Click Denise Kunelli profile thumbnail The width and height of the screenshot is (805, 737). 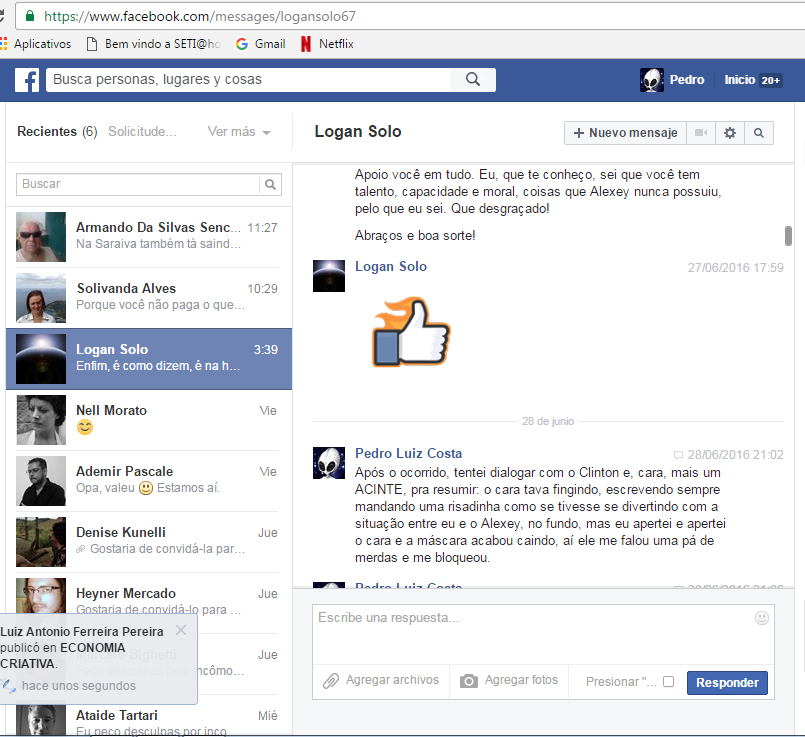coord(41,542)
